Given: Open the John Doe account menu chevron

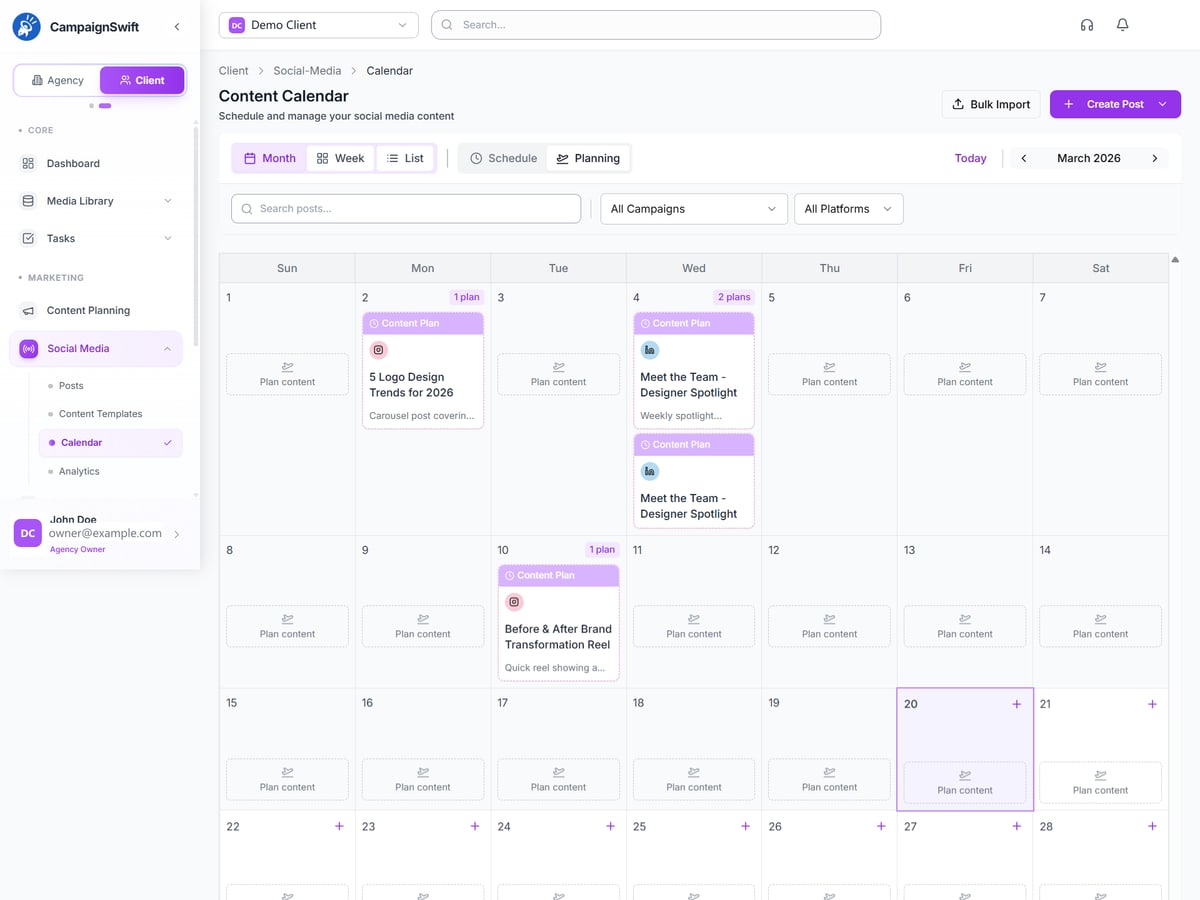Looking at the screenshot, I should pyautogui.click(x=177, y=534).
